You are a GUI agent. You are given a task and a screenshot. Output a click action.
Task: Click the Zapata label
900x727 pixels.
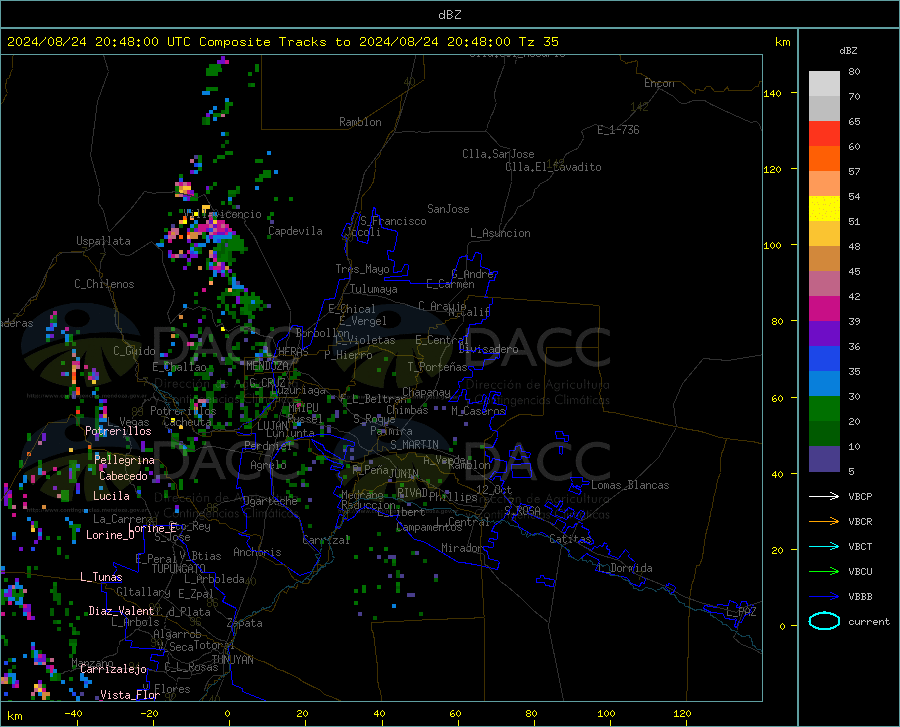(x=245, y=623)
